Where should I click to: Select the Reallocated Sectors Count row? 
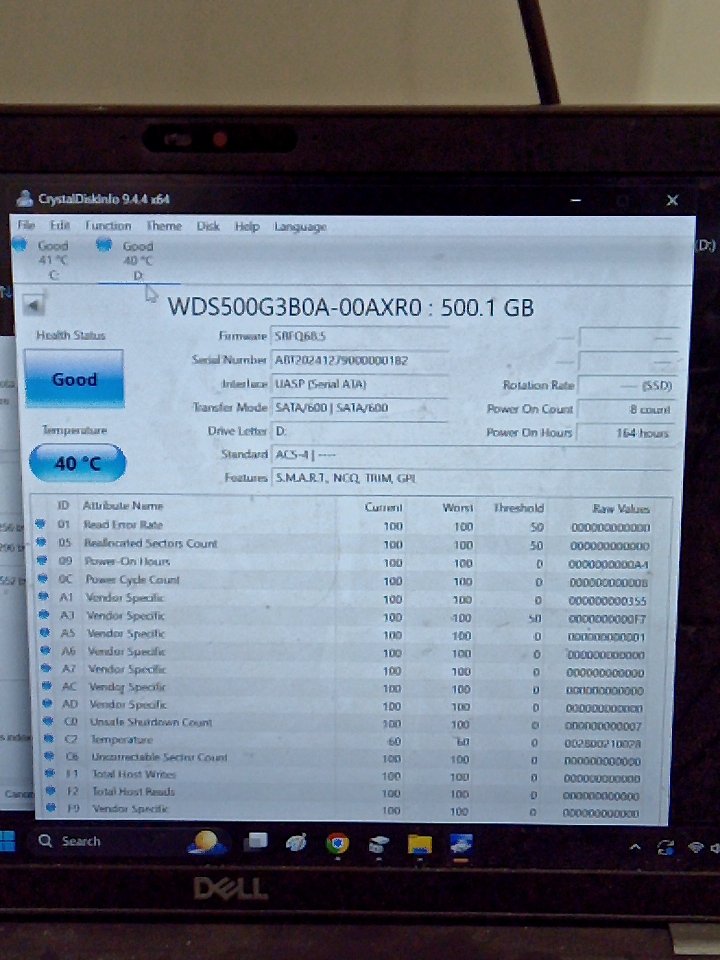coord(150,544)
